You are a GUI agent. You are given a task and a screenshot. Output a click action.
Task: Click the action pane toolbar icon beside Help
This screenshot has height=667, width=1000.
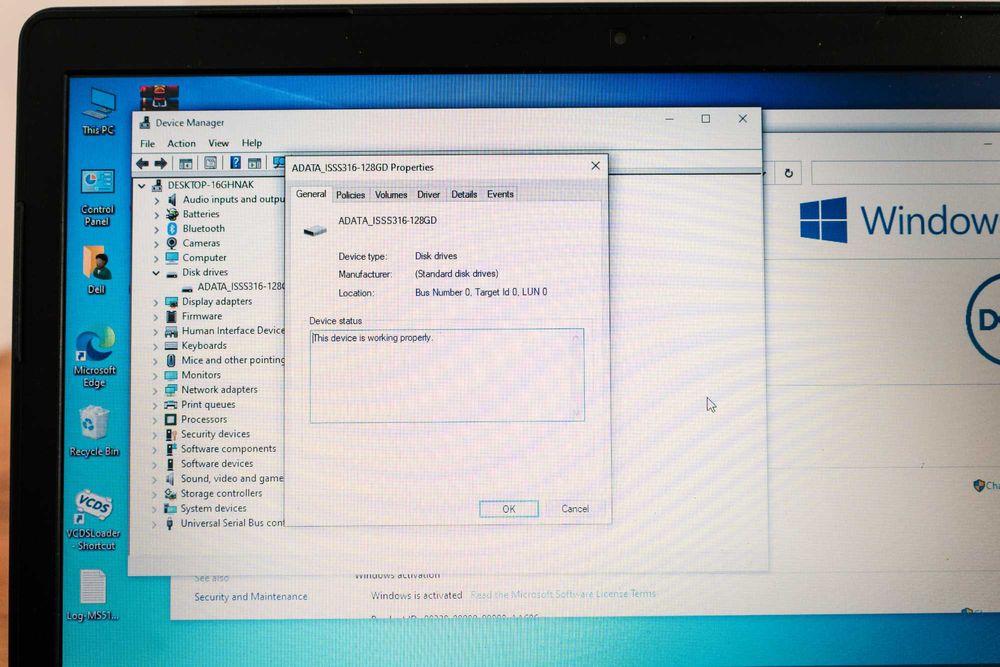254,163
